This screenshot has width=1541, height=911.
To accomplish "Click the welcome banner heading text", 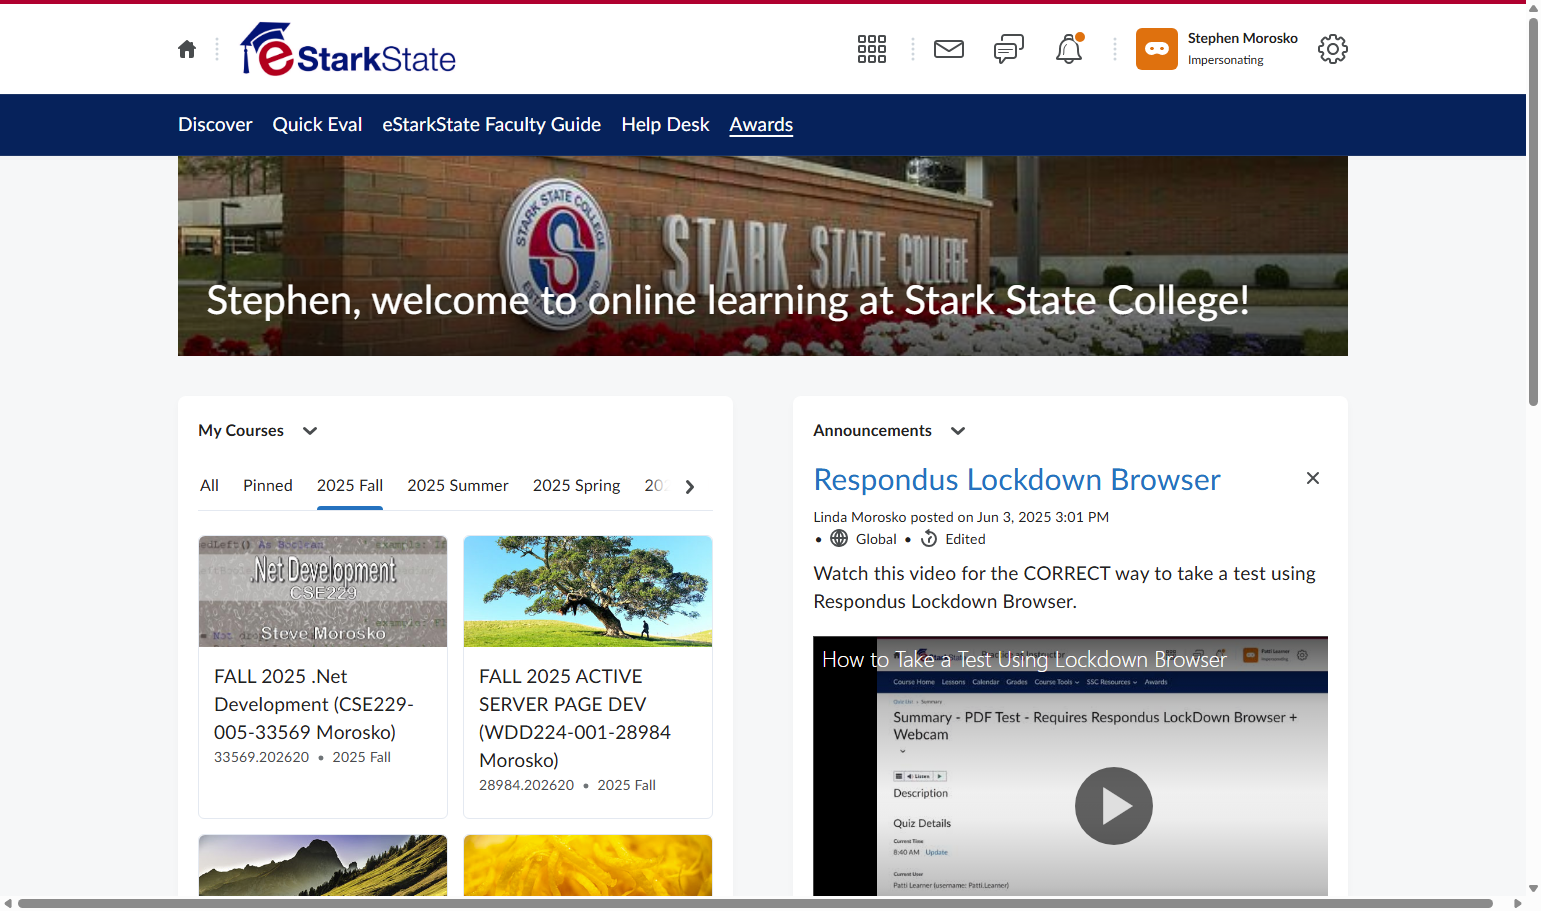I will click(728, 300).
